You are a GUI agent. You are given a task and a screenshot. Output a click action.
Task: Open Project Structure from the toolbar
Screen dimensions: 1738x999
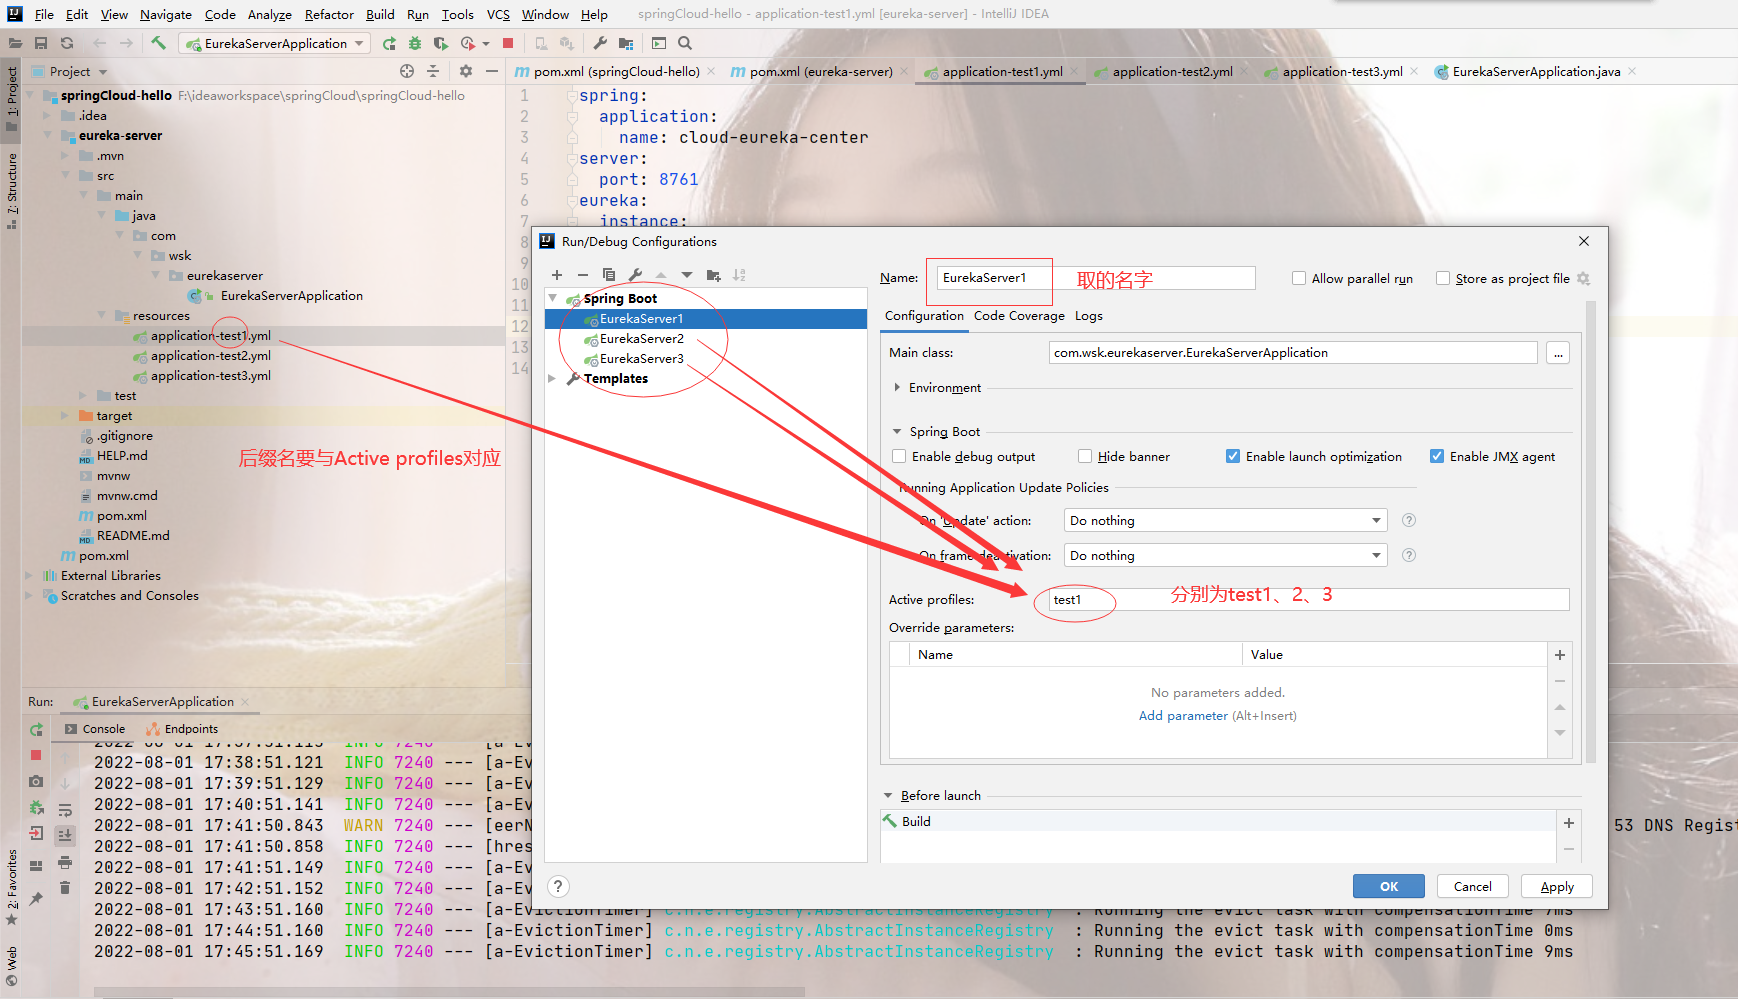pyautogui.click(x=626, y=43)
